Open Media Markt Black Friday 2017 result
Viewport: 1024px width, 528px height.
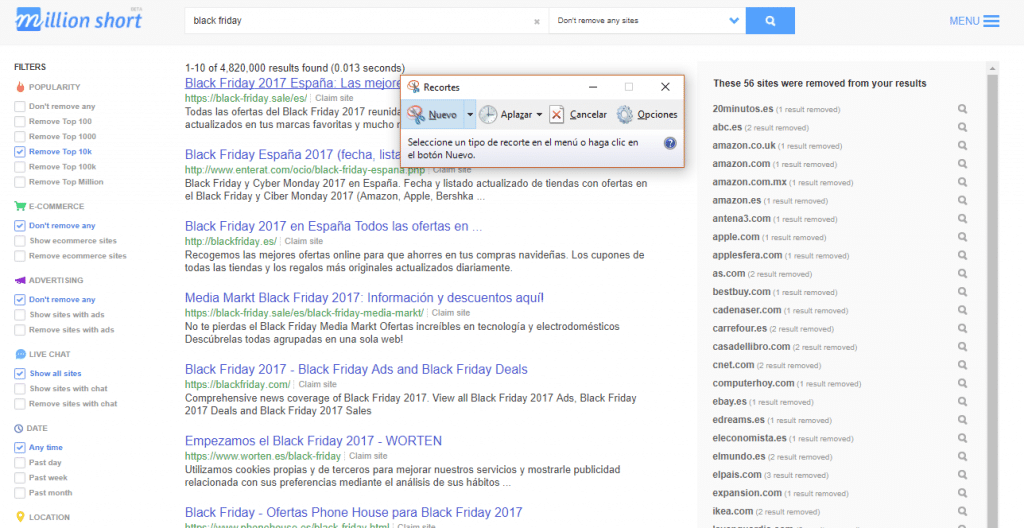point(364,298)
